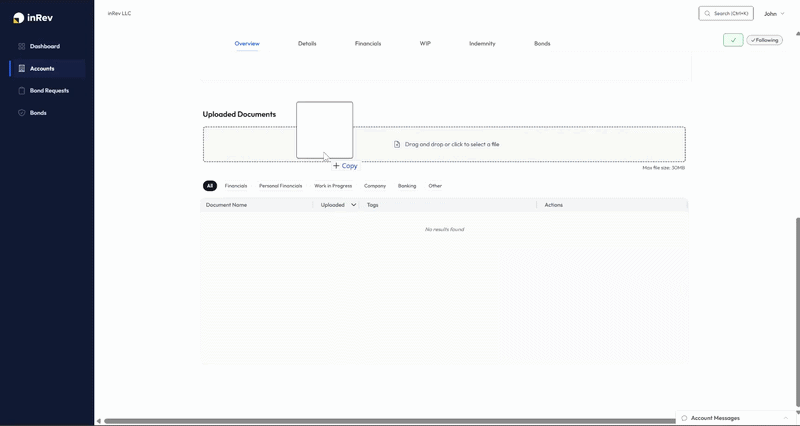Open Dashboard from the sidebar

(47, 46)
